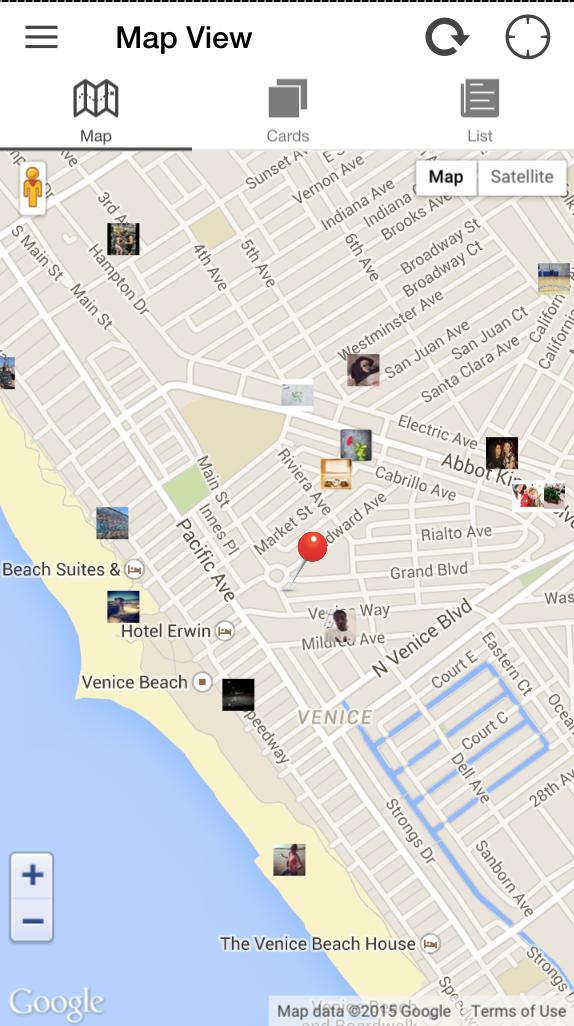Zoom out with the minus button
The width and height of the screenshot is (574, 1026).
click(x=32, y=921)
